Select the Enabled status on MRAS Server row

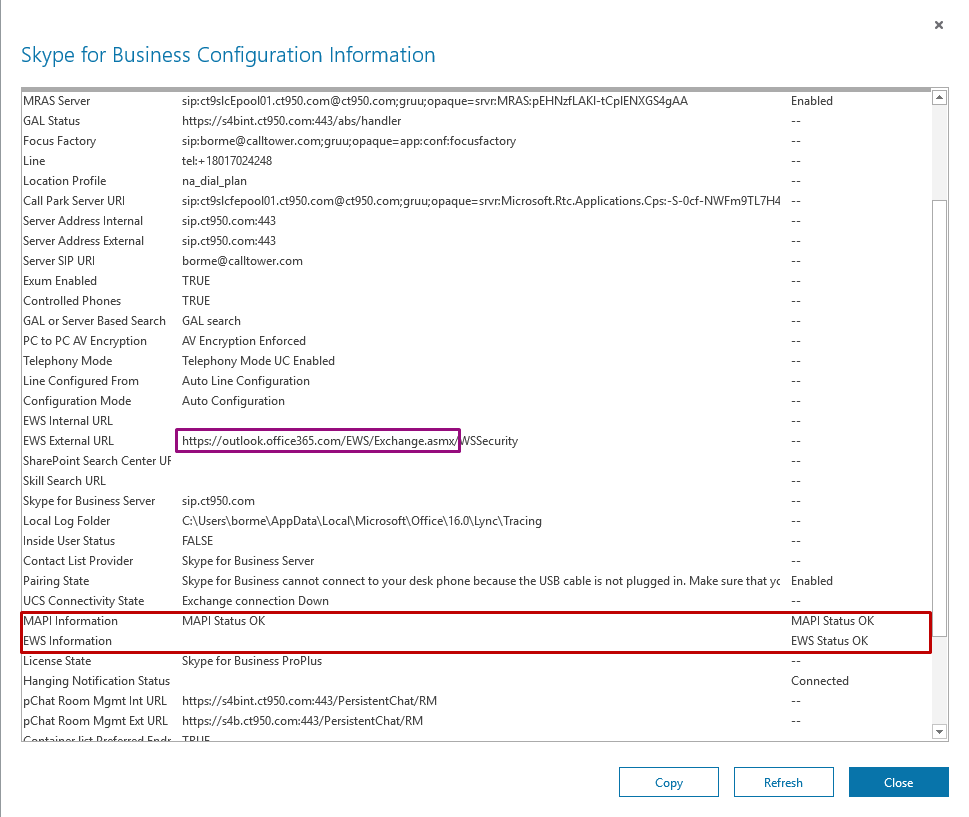click(811, 101)
